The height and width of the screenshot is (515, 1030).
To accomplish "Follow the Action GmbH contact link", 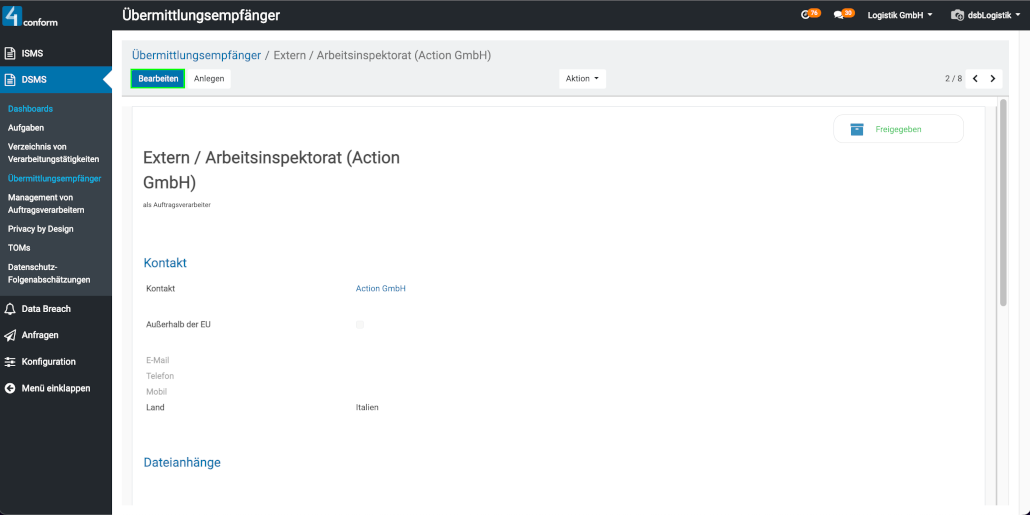I will [381, 288].
